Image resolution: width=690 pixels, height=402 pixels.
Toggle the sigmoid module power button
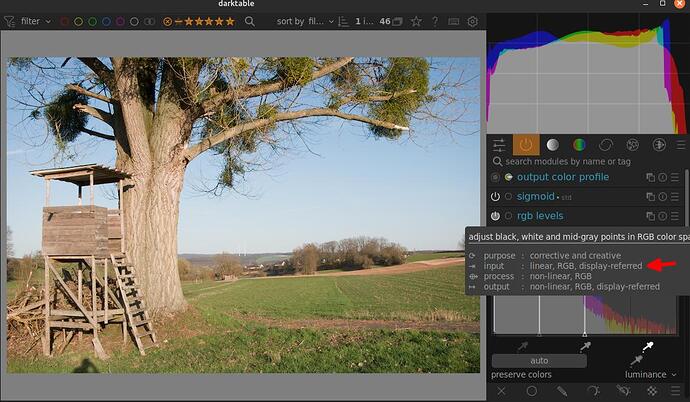click(495, 197)
